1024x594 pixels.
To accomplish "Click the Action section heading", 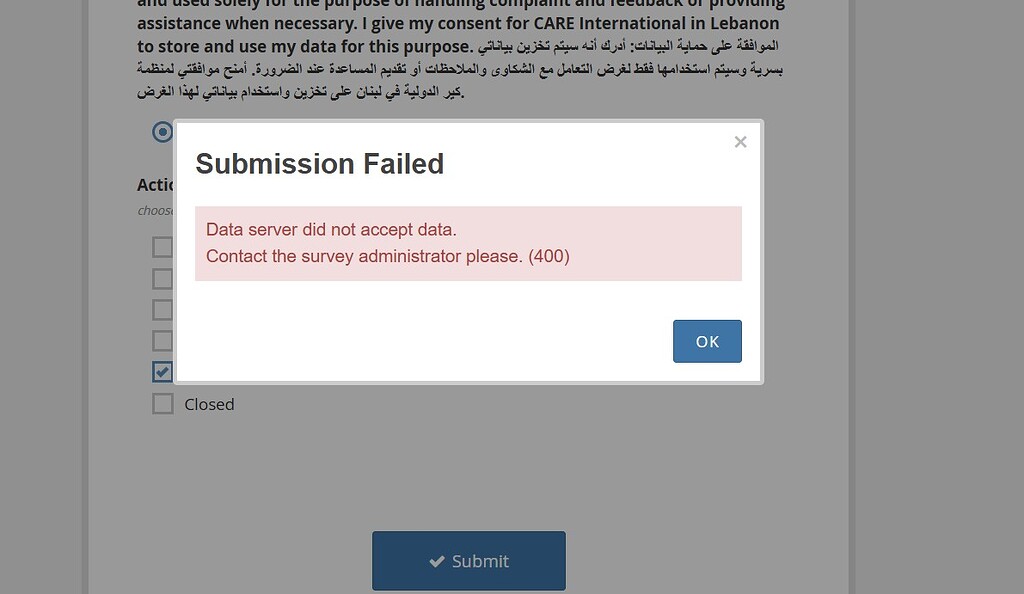I will (x=156, y=184).
